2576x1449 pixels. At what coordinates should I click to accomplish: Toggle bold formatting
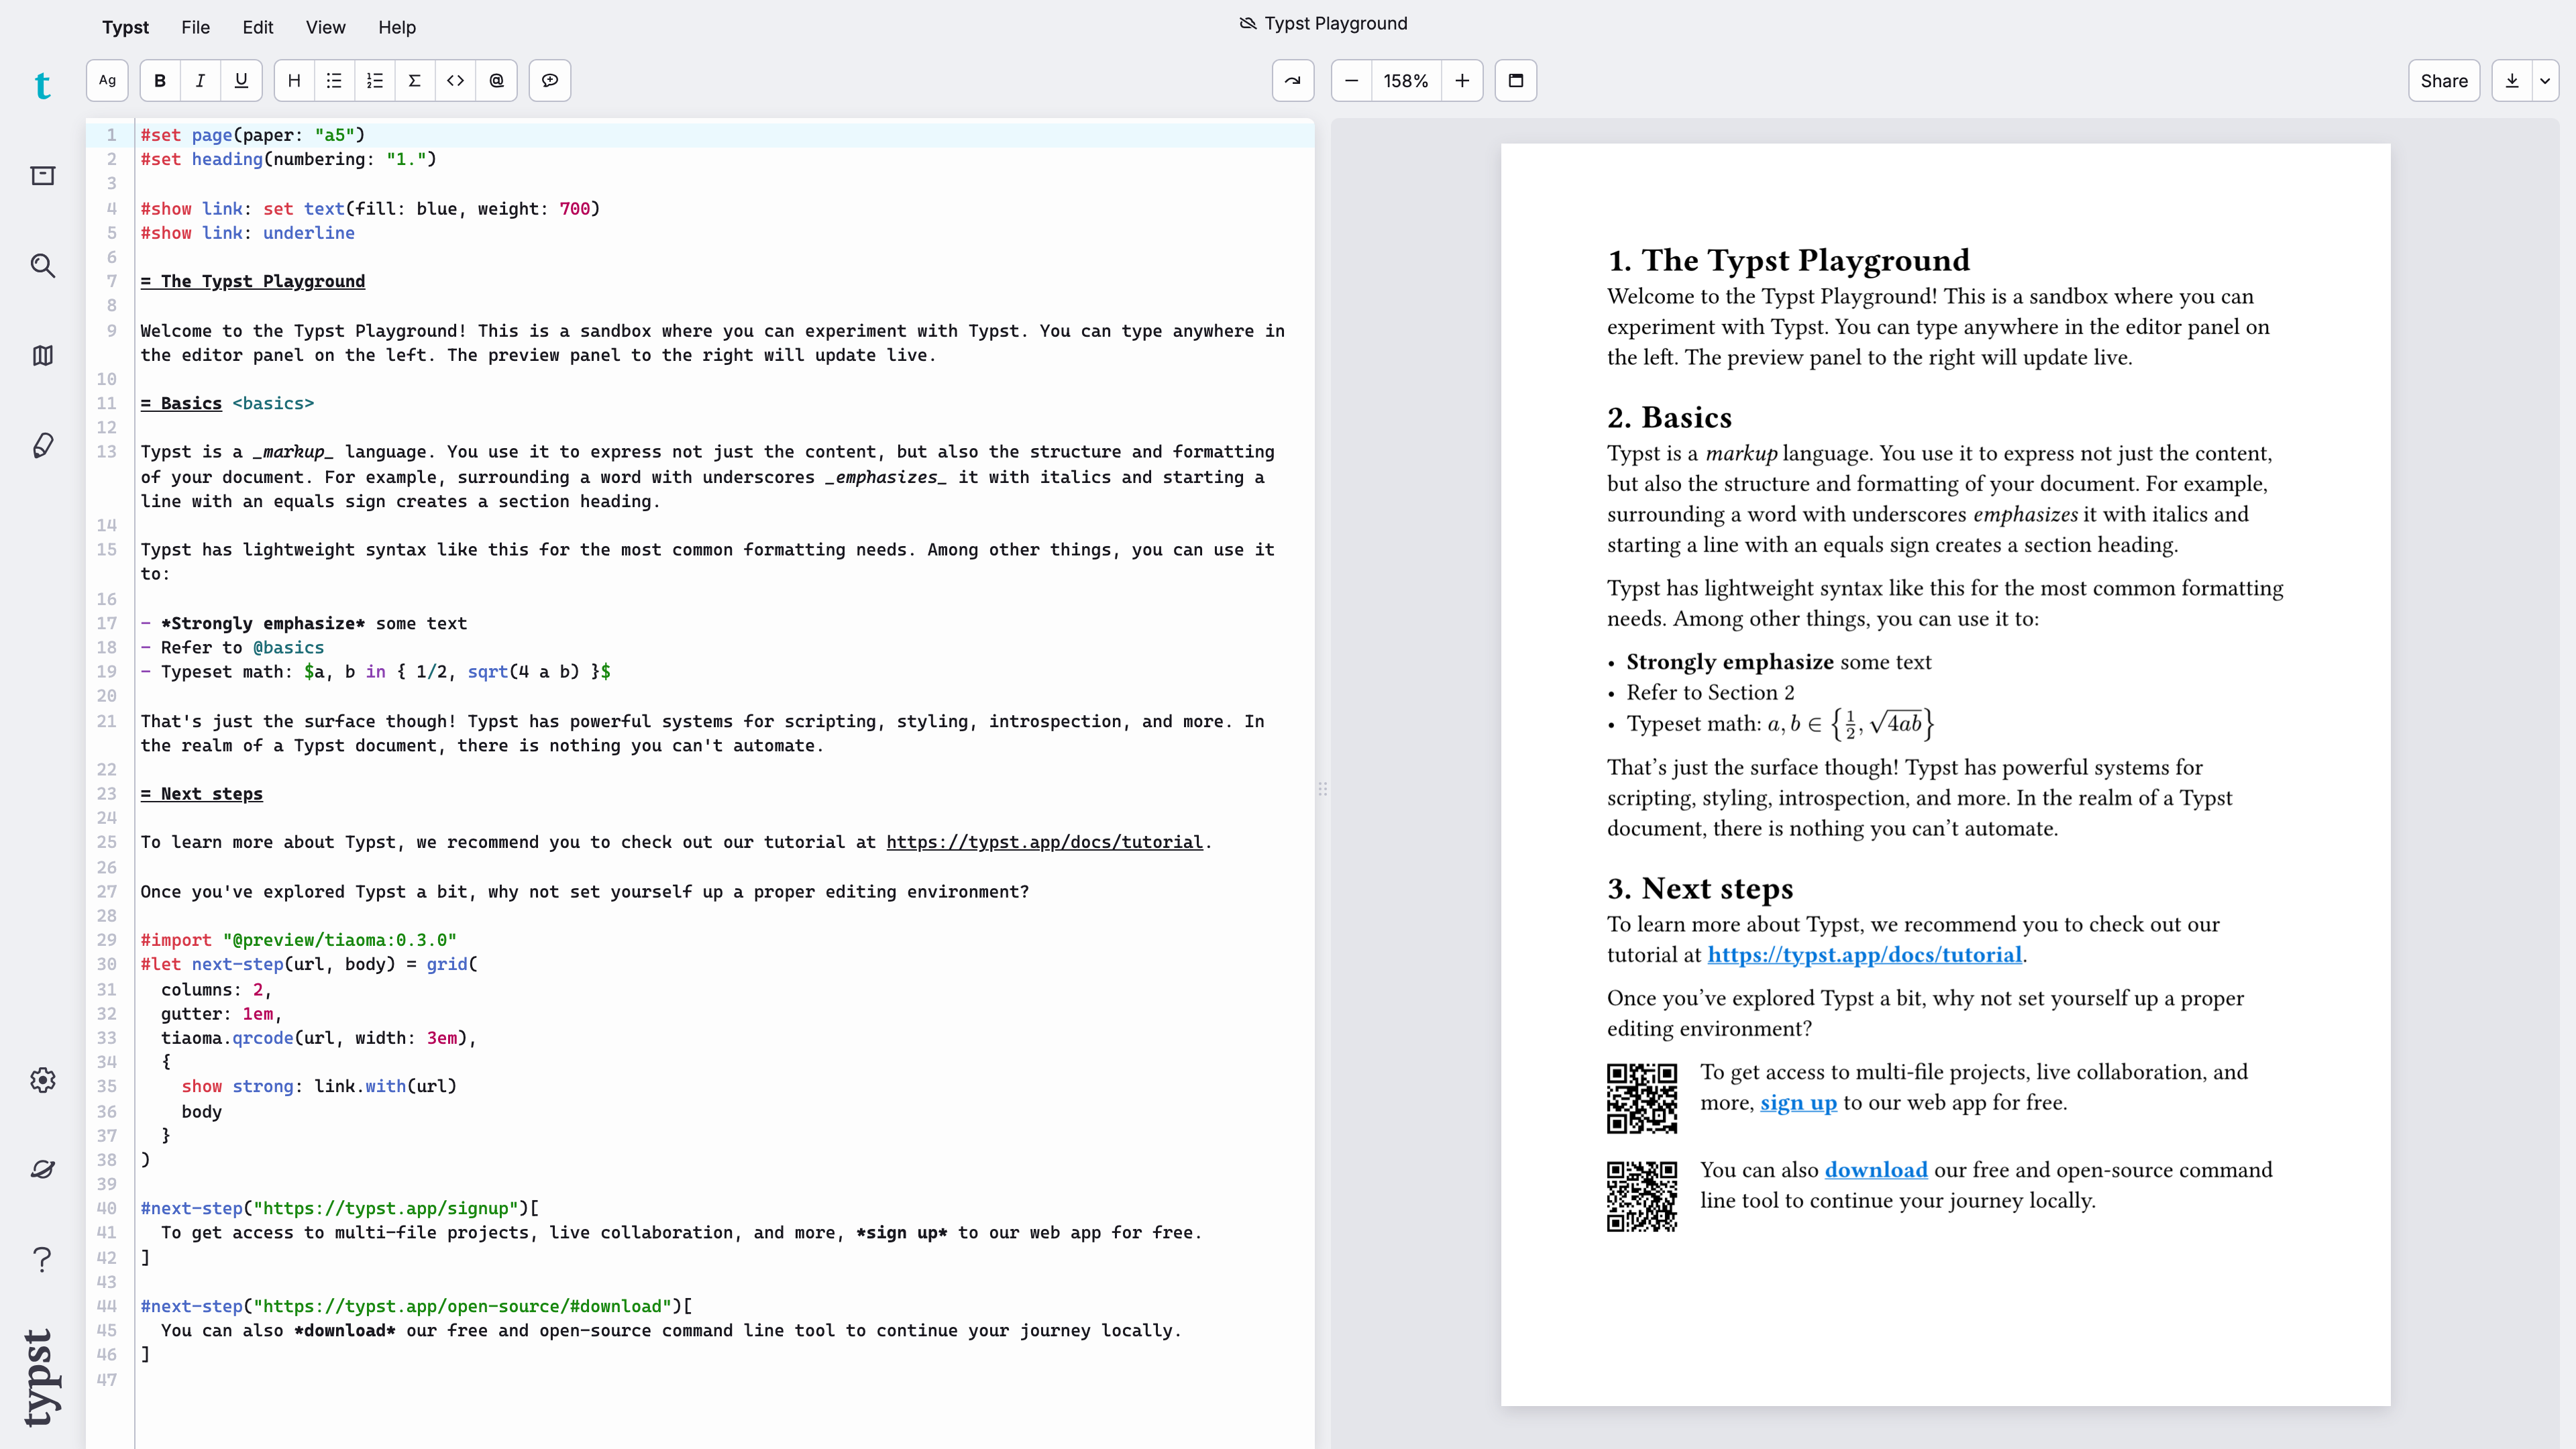[x=160, y=81]
